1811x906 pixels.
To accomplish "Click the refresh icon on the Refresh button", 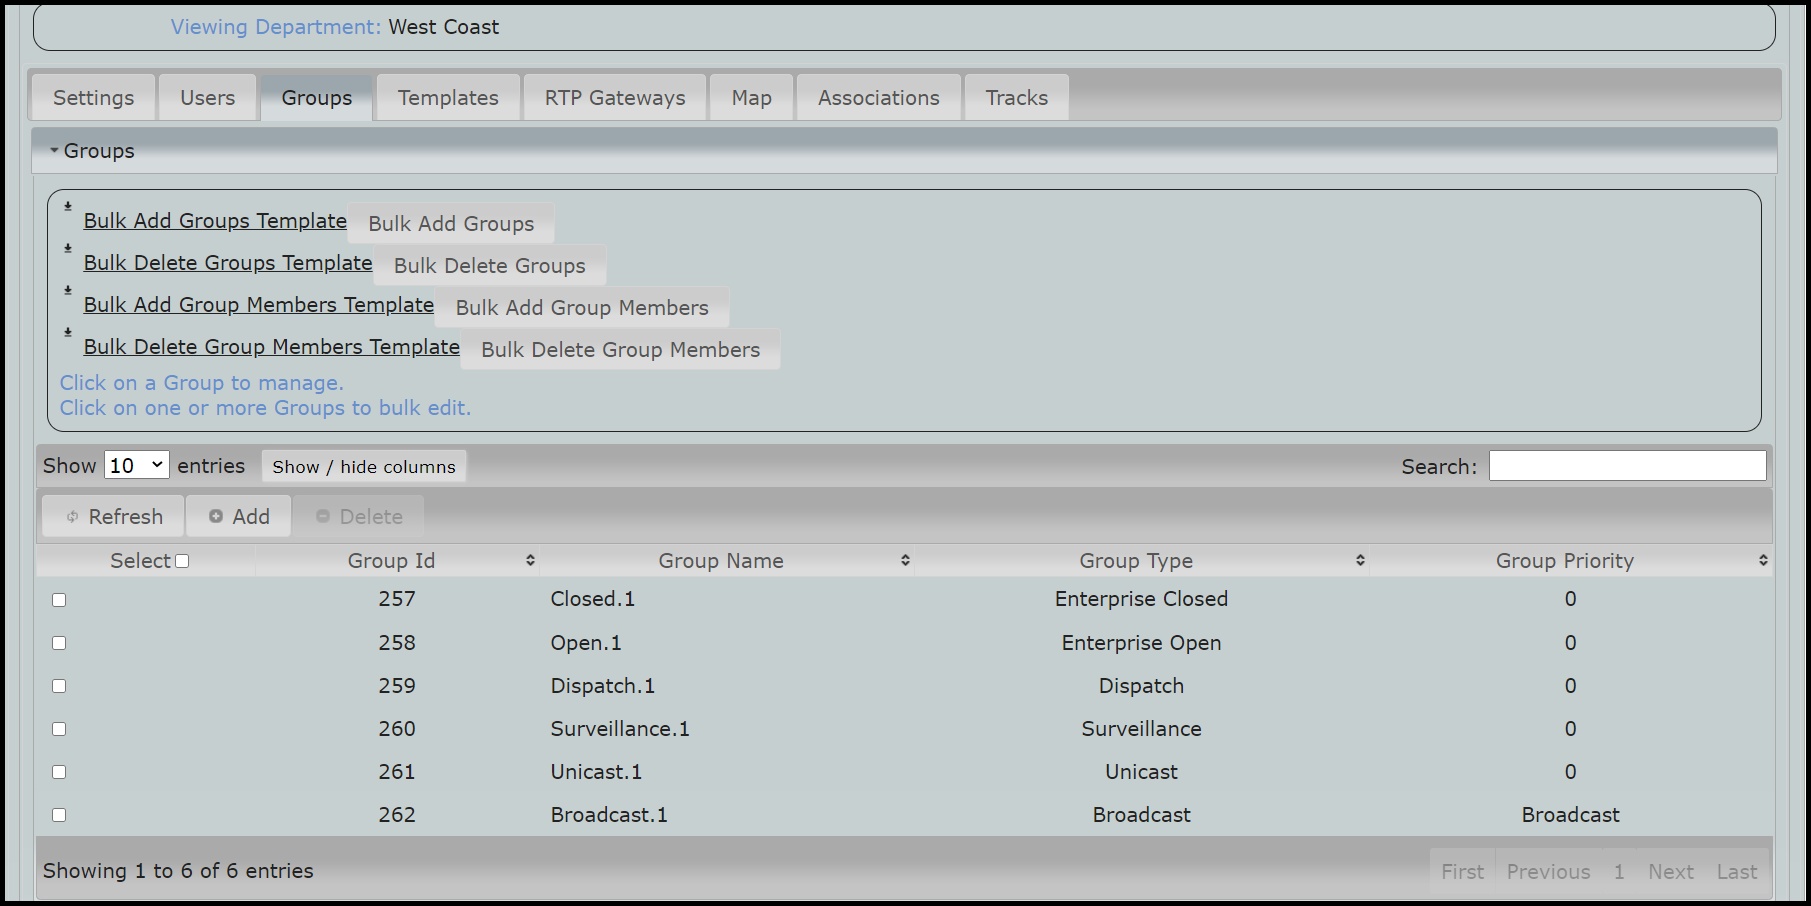I will 73,516.
